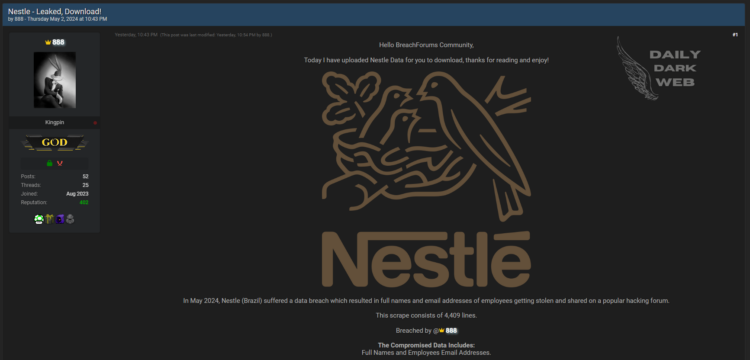The image size is (750, 360).
Task: Click the red offline status dot beside Kingpin
Action: 95,123
